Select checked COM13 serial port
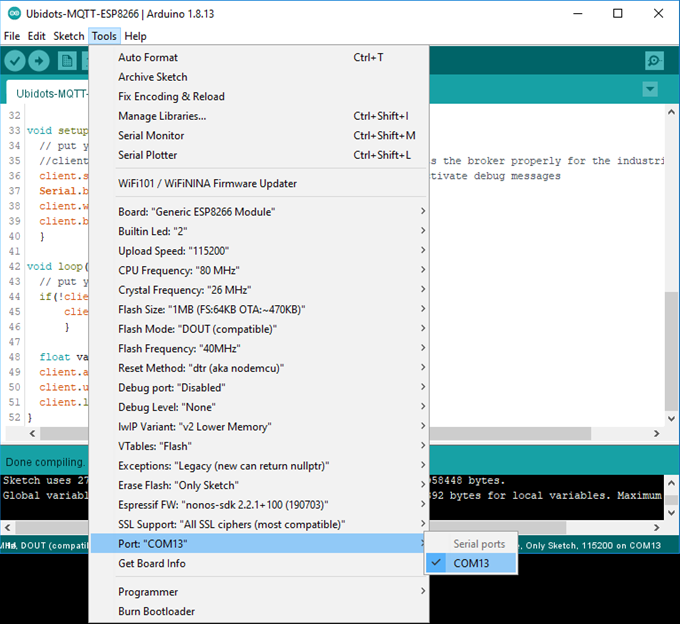 [471, 563]
